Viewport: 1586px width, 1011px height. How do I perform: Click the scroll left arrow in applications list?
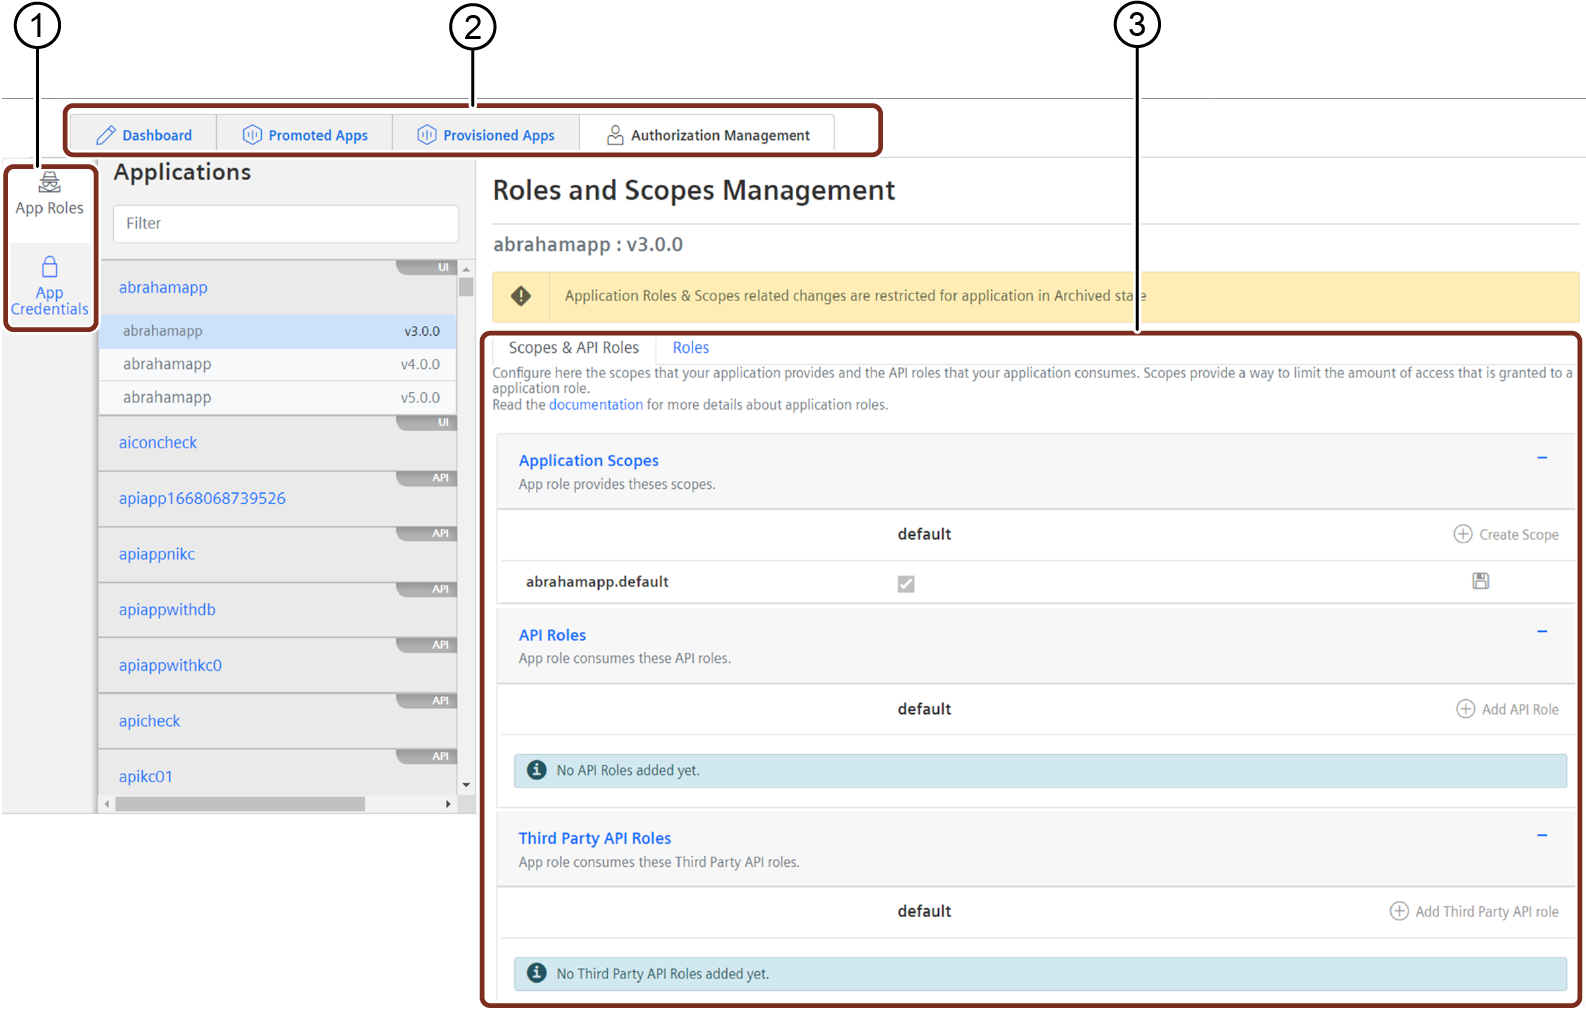(x=107, y=804)
